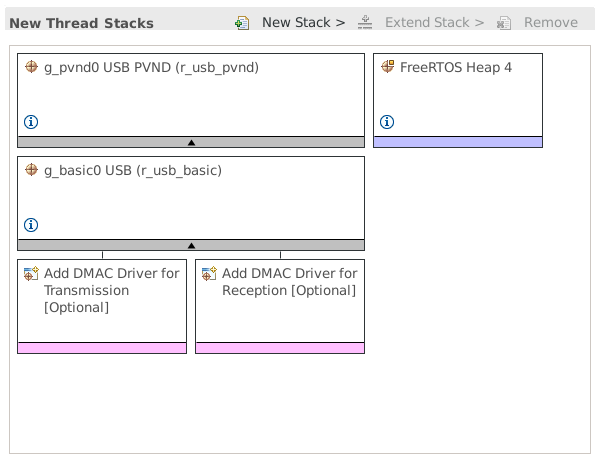
Task: Click the g_basic0 USB module icon
Action: pyautogui.click(x=31, y=170)
